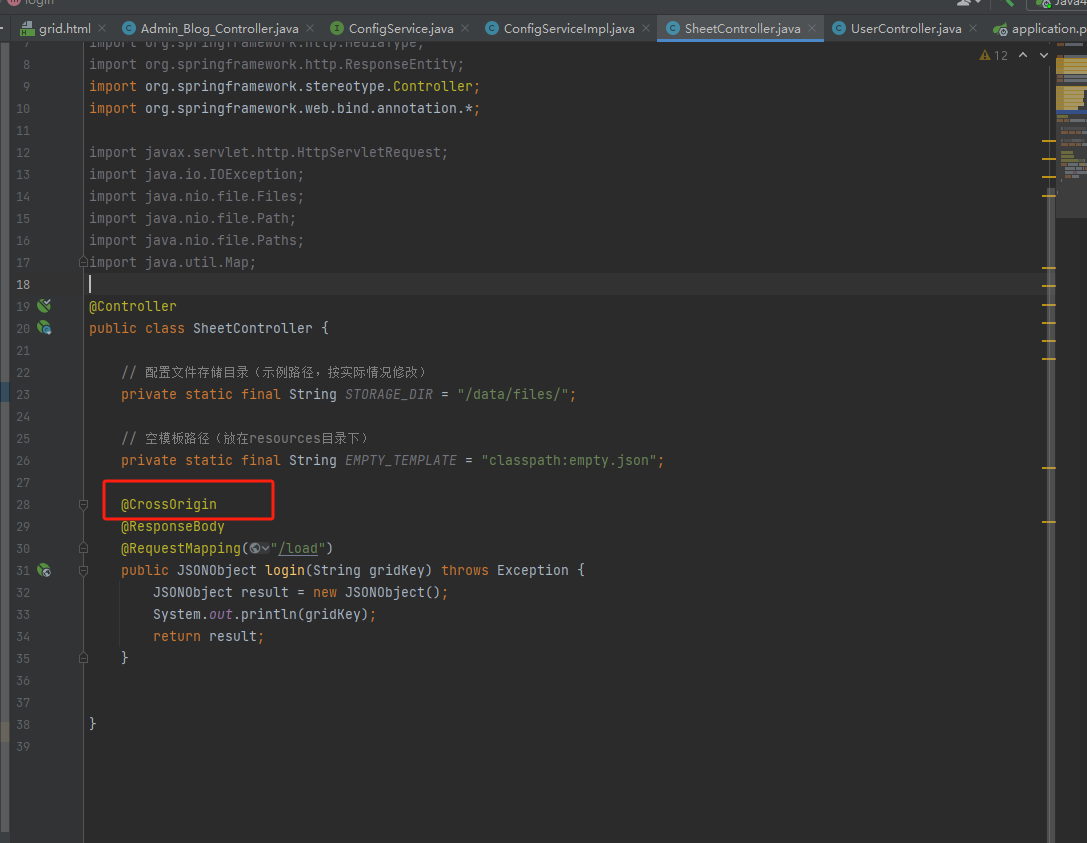Open the application properties tab
This screenshot has height=843, width=1087.
(x=1040, y=28)
